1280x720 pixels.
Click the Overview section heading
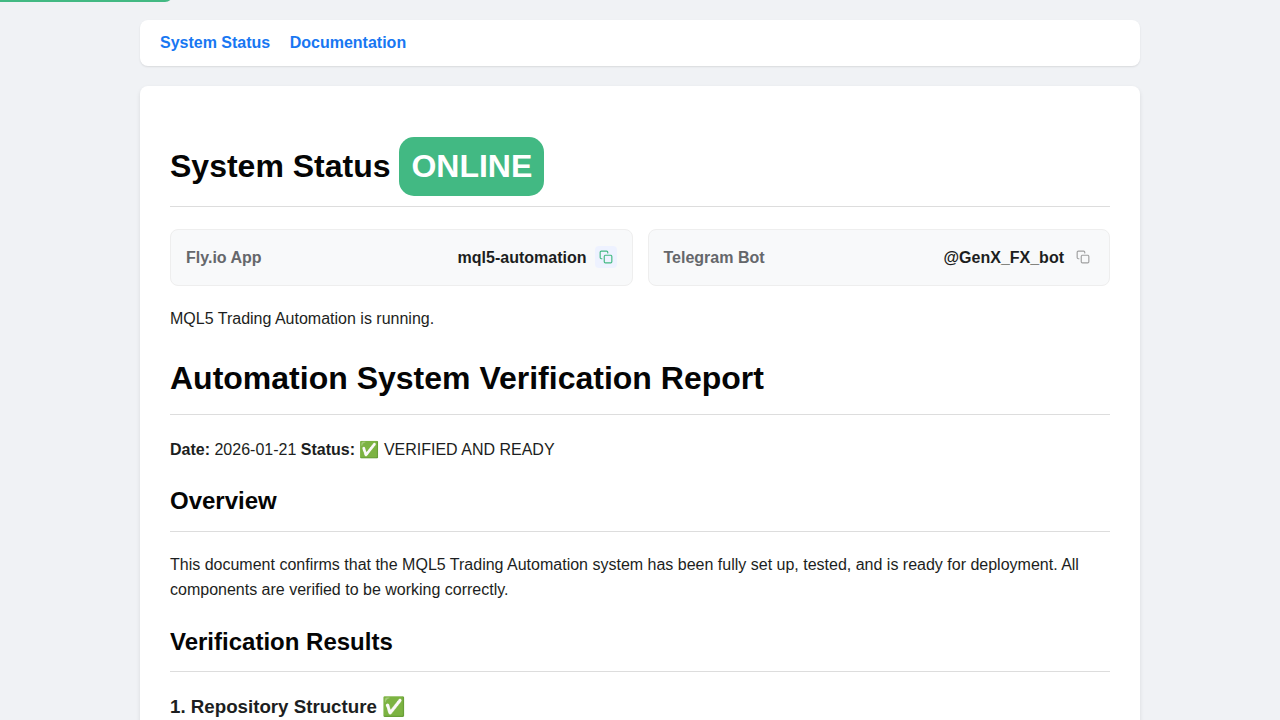tap(223, 501)
